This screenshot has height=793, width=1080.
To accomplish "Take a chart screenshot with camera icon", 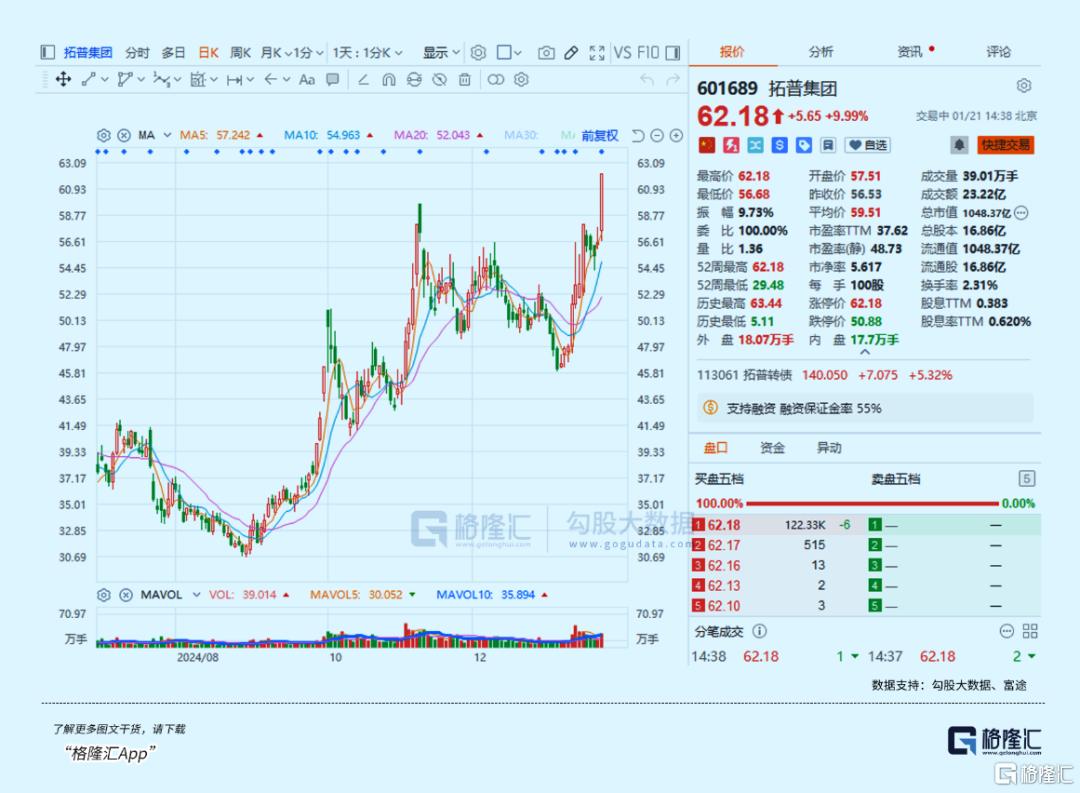I will click(546, 52).
